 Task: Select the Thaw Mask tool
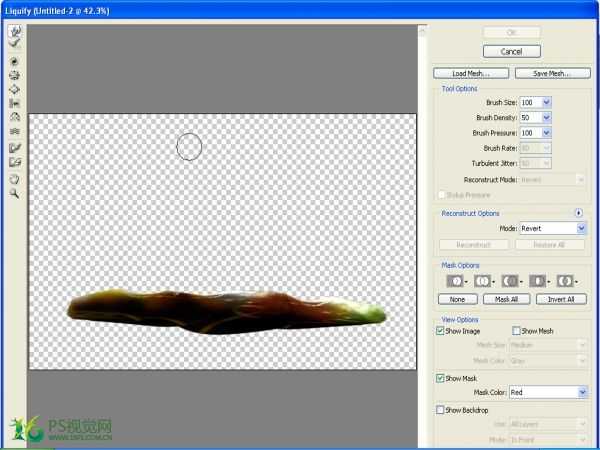(15, 163)
